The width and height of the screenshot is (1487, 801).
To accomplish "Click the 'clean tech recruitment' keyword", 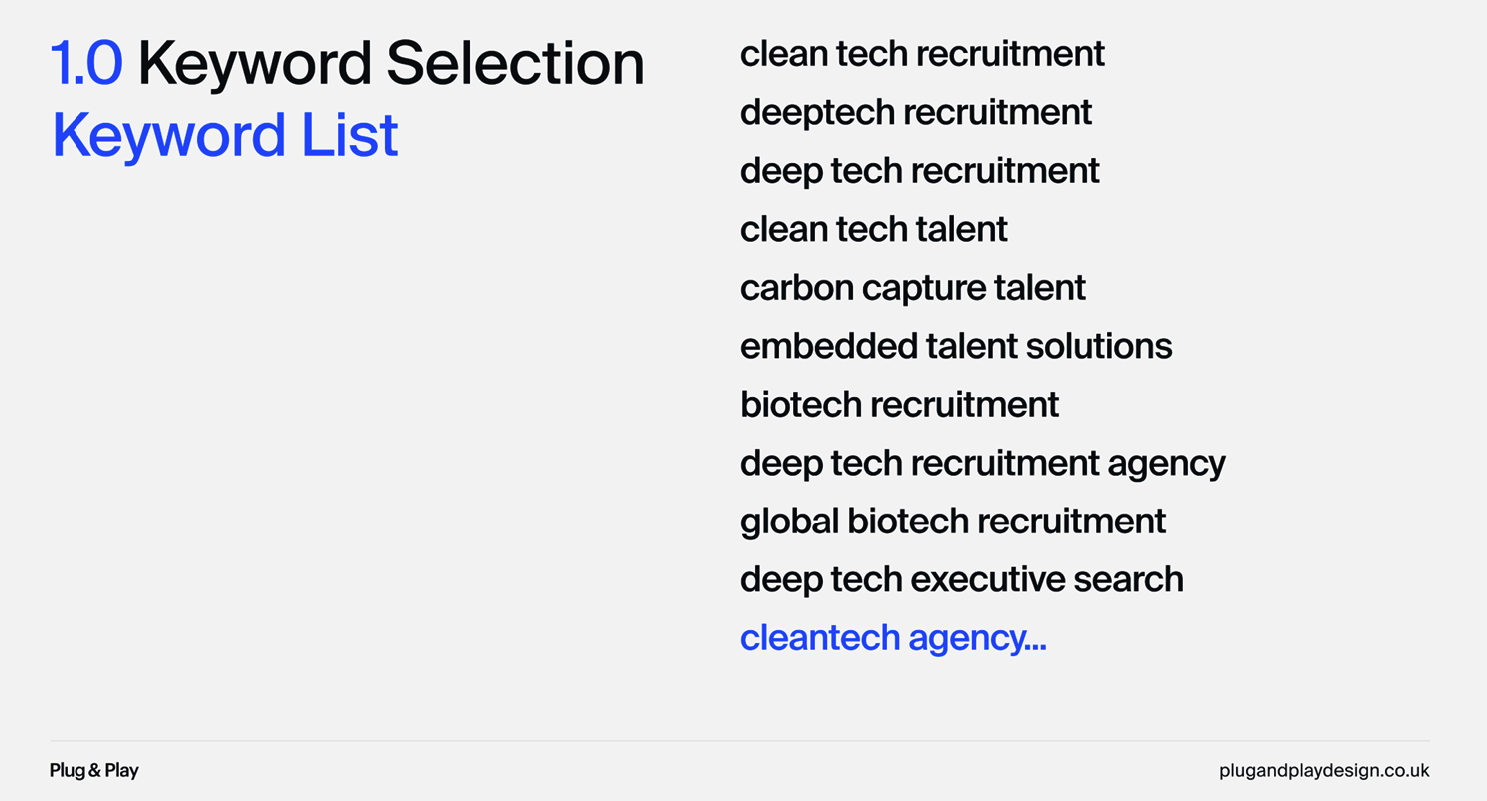I will click(922, 53).
